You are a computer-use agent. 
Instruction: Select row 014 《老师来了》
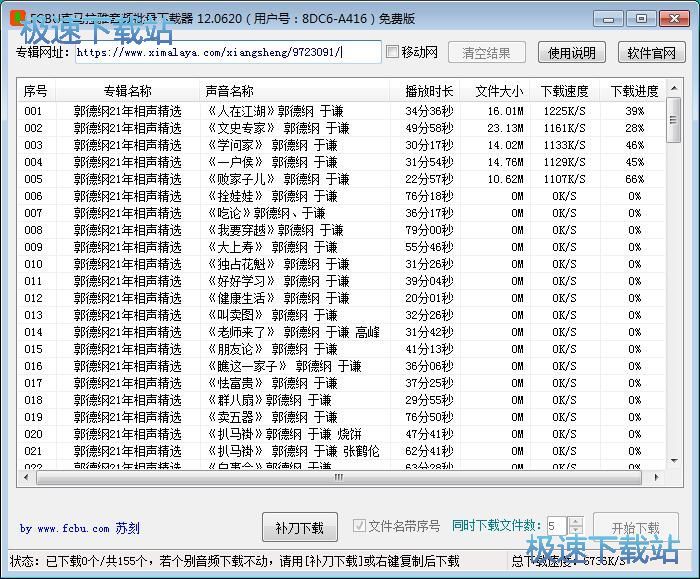342,332
